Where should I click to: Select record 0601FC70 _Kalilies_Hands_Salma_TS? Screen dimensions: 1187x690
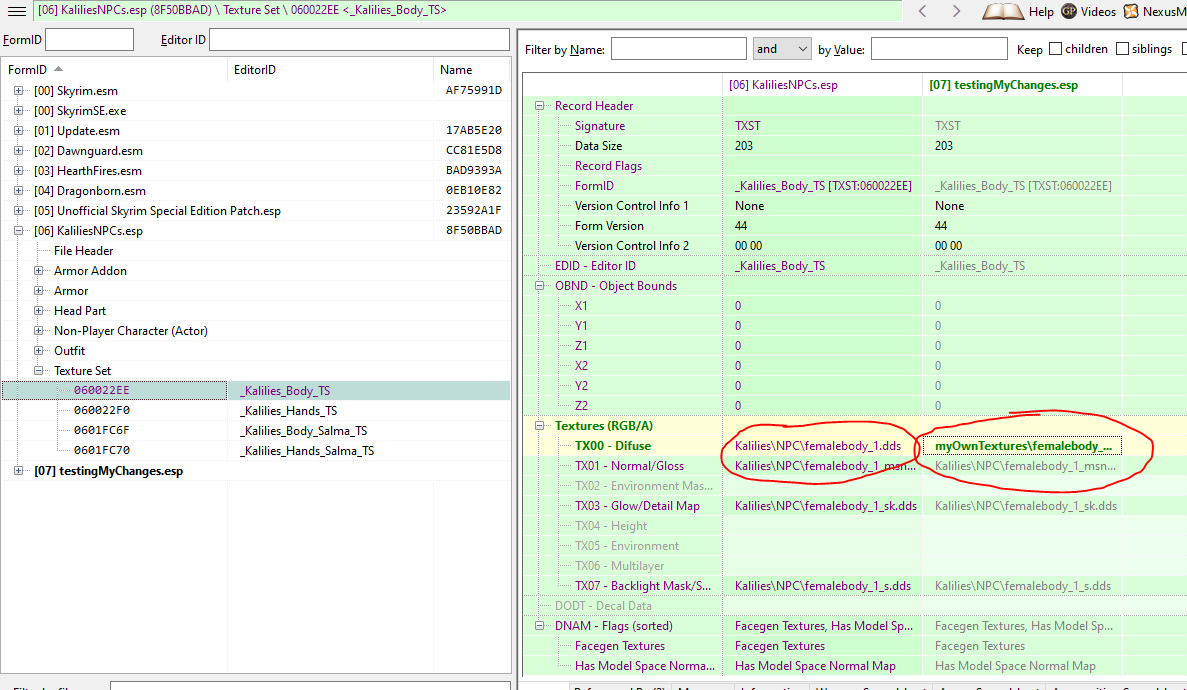[x=256, y=451]
